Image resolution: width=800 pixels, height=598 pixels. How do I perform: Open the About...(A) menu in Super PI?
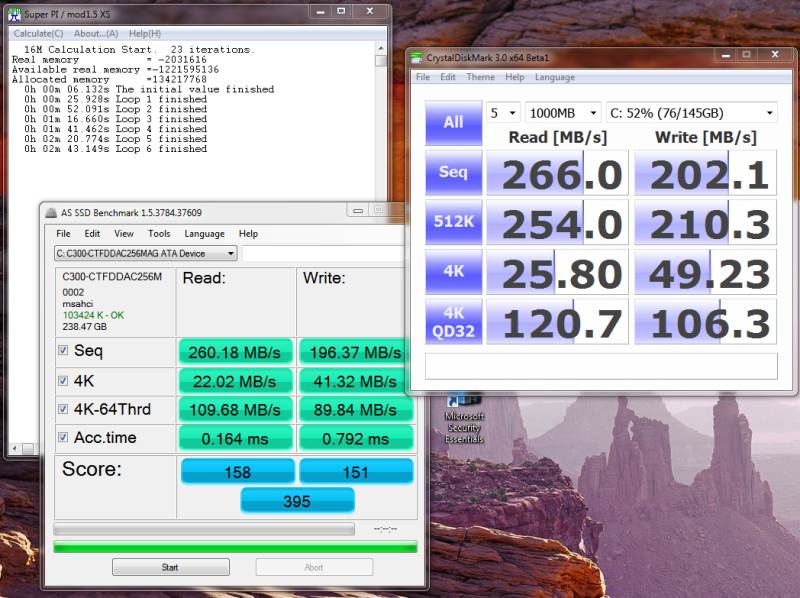tap(96, 34)
